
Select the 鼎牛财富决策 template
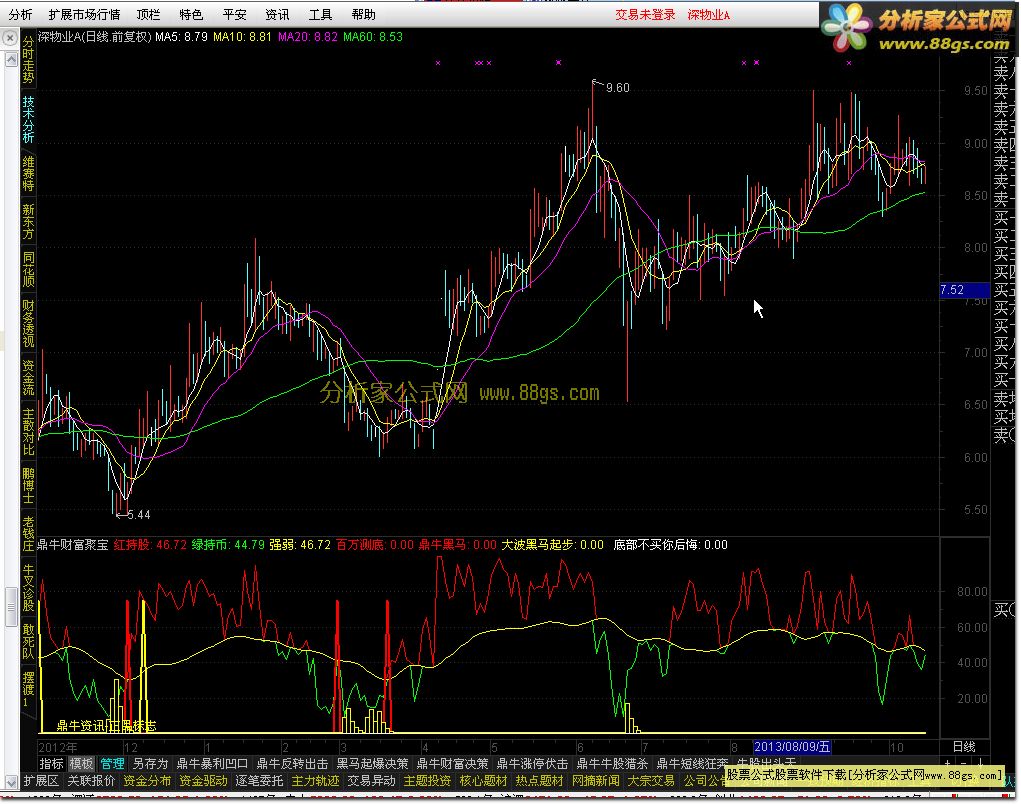pyautogui.click(x=453, y=763)
